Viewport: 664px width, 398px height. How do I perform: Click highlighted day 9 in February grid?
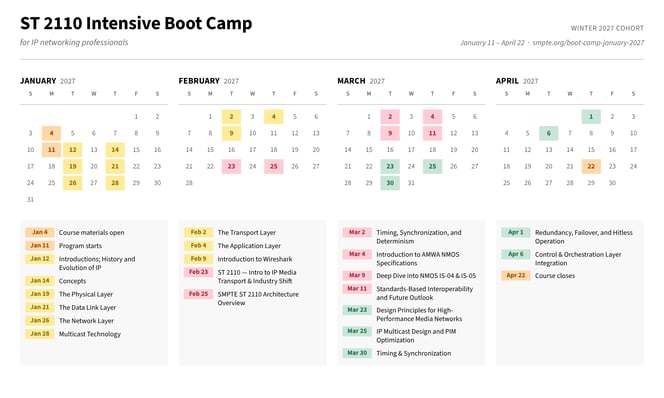tap(231, 133)
